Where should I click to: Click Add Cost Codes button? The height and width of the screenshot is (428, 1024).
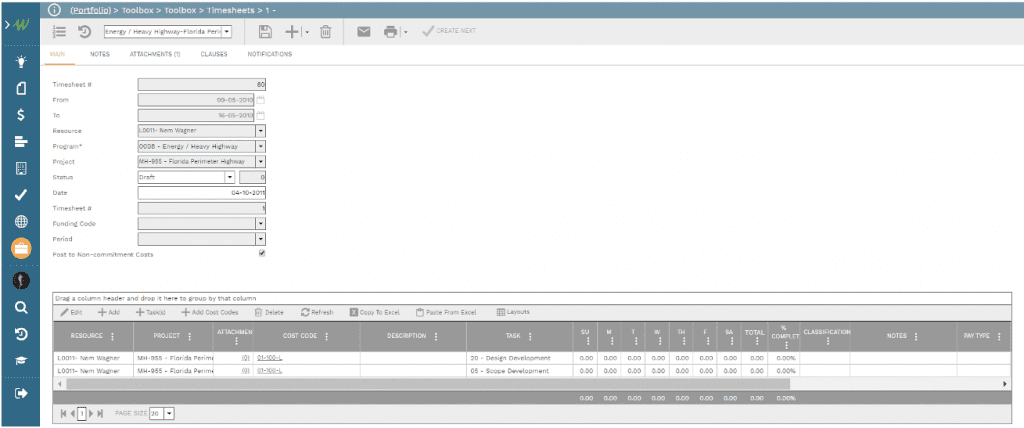209,312
